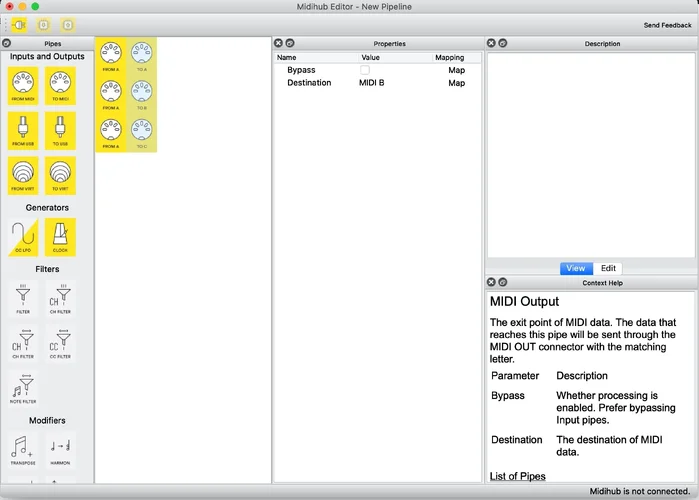Choose the HARMON modifier pipe
The image size is (699, 500).
point(60,450)
